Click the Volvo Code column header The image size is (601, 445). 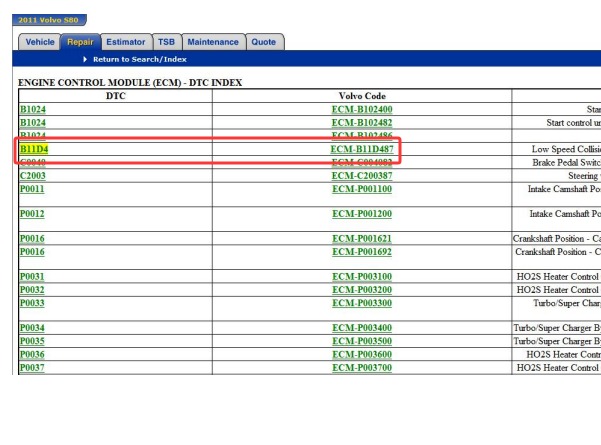(362, 96)
